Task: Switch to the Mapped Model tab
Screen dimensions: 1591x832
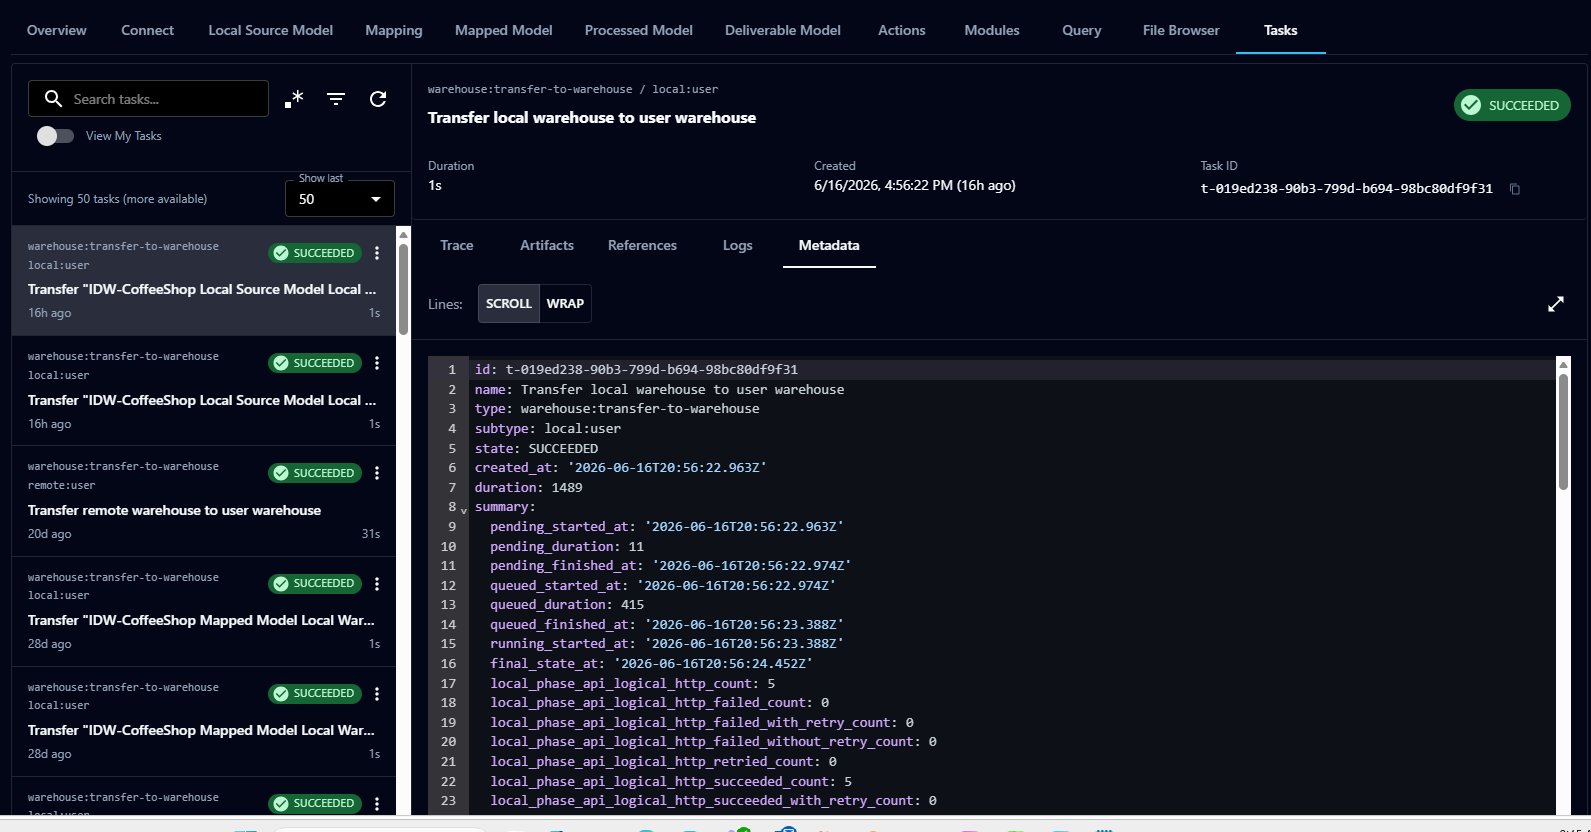Action: pyautogui.click(x=504, y=30)
